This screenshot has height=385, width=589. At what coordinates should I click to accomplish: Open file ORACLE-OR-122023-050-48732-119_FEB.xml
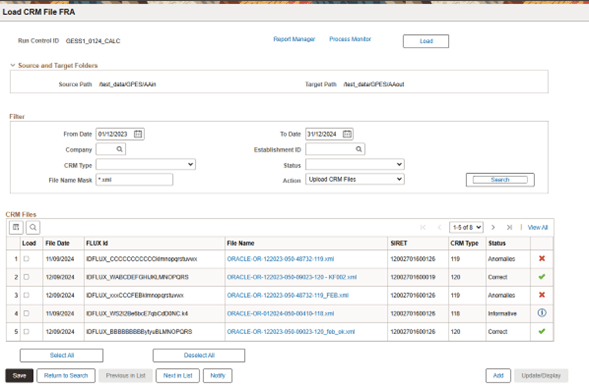tap(288, 295)
